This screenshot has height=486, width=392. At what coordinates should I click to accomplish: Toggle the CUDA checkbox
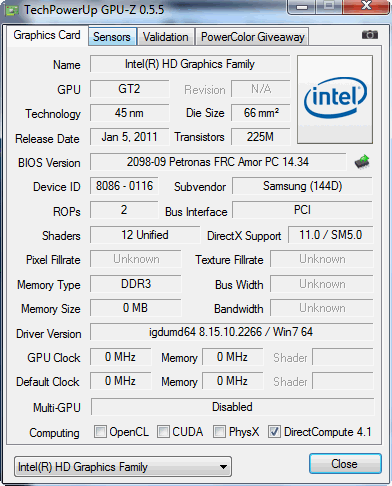click(163, 431)
